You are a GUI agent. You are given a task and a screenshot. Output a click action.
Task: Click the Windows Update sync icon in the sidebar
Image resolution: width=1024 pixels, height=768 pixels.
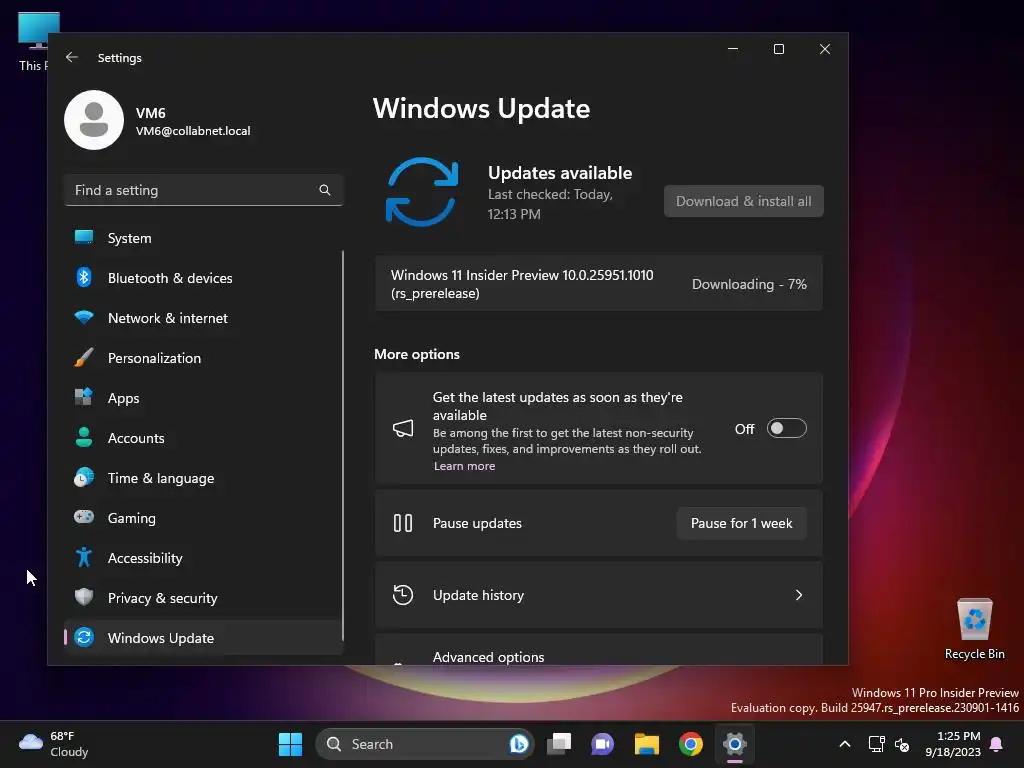click(84, 637)
